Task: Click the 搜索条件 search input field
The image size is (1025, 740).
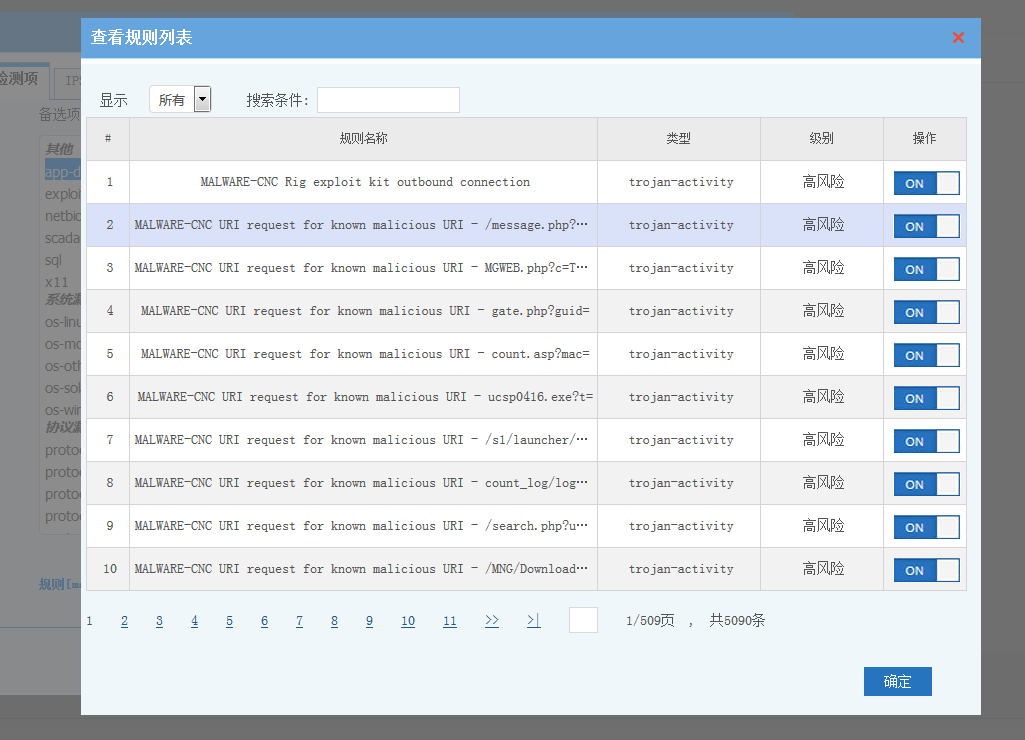Action: click(x=388, y=100)
